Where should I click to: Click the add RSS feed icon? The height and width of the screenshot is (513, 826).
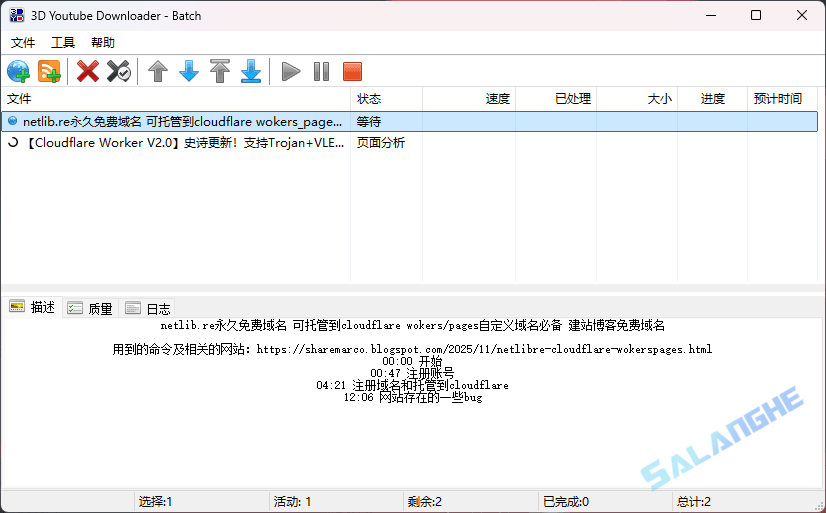click(49, 71)
